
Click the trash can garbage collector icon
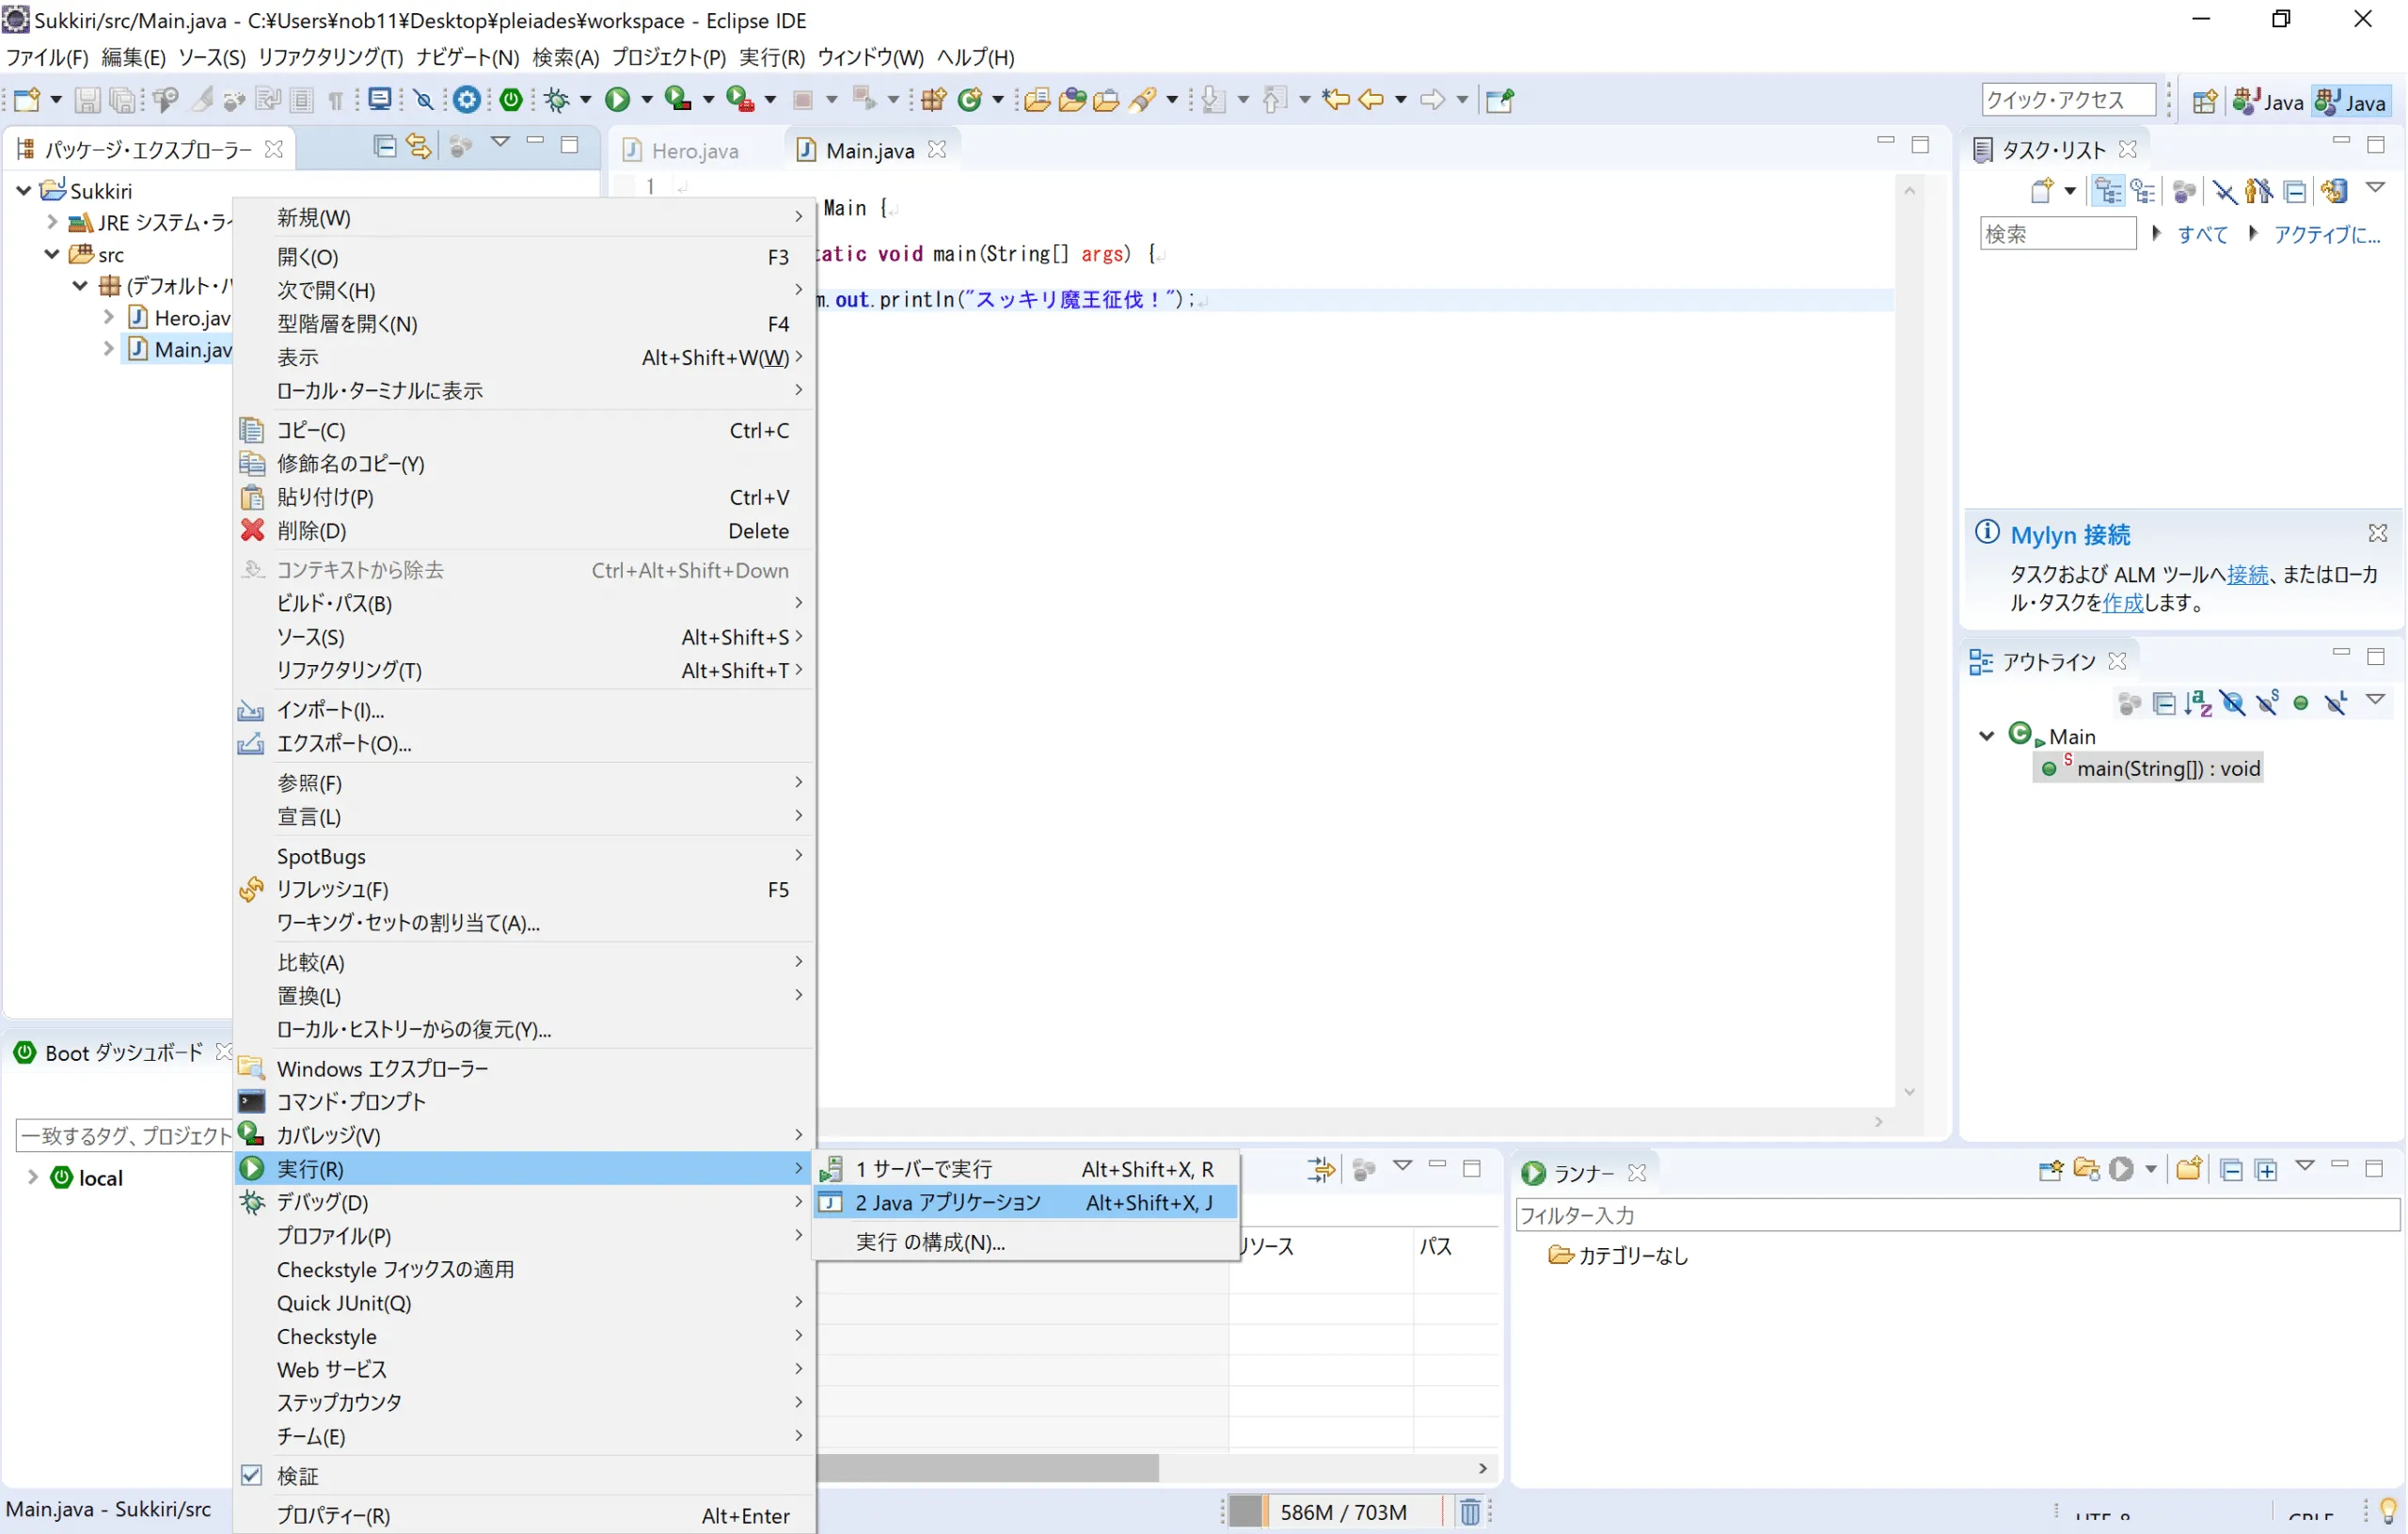[1469, 1511]
